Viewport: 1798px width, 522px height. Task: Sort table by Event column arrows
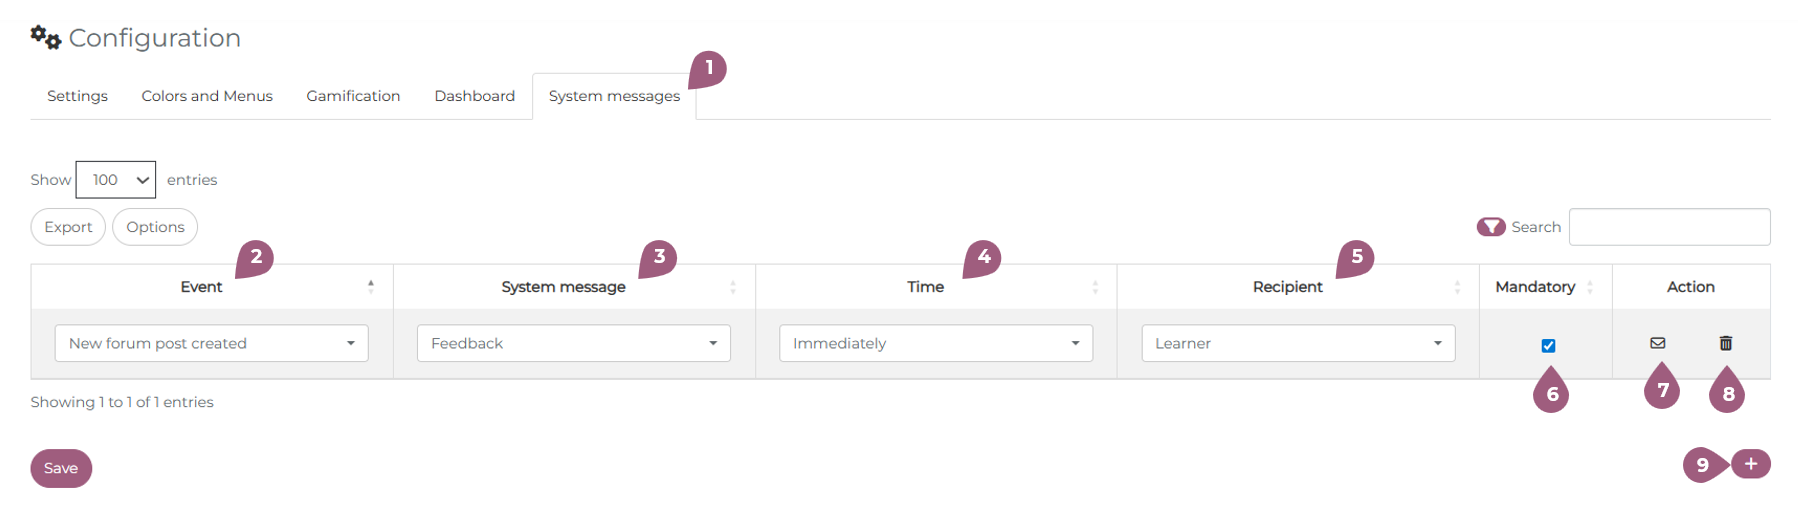pos(371,287)
